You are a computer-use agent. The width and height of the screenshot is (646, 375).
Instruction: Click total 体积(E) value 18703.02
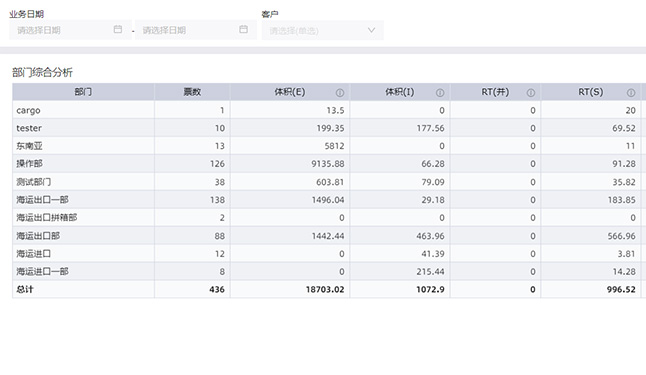click(325, 289)
